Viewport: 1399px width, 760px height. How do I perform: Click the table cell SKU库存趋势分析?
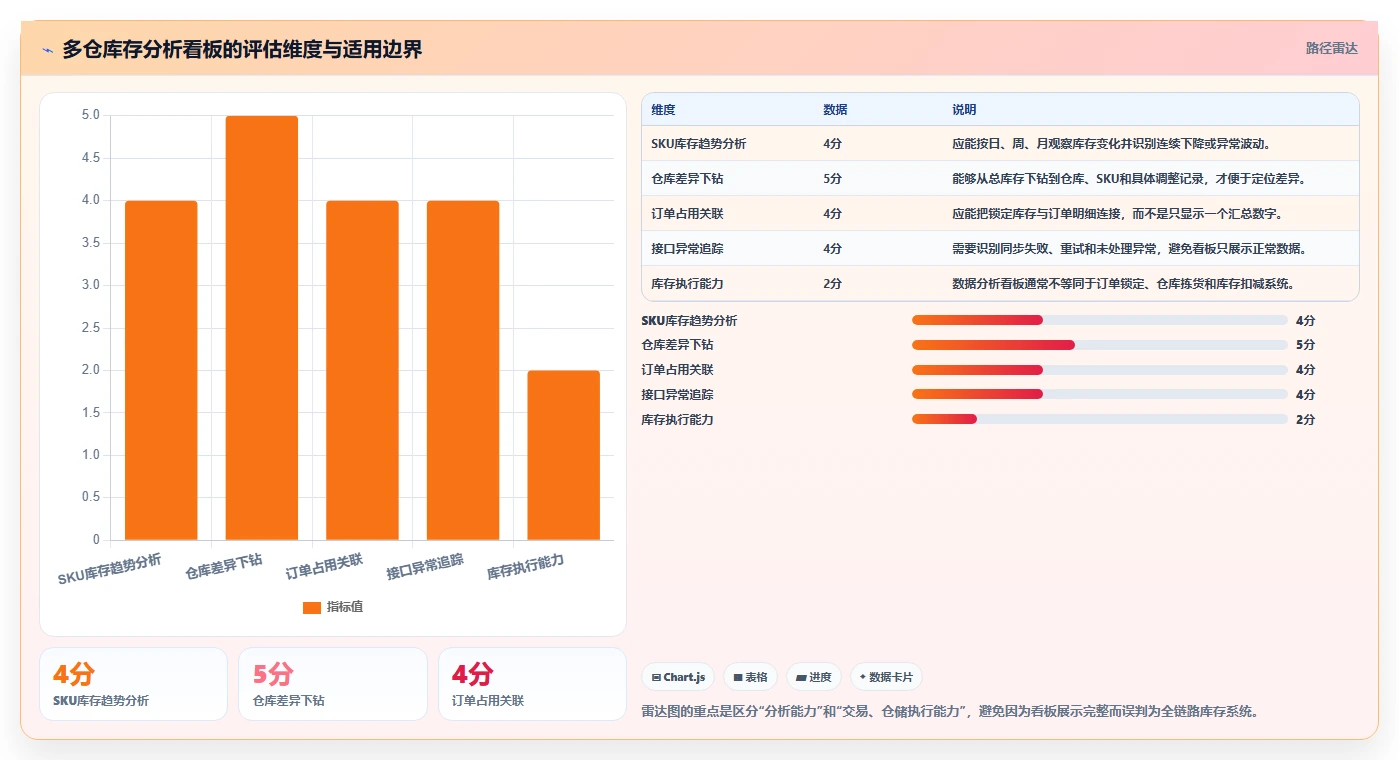coord(698,144)
